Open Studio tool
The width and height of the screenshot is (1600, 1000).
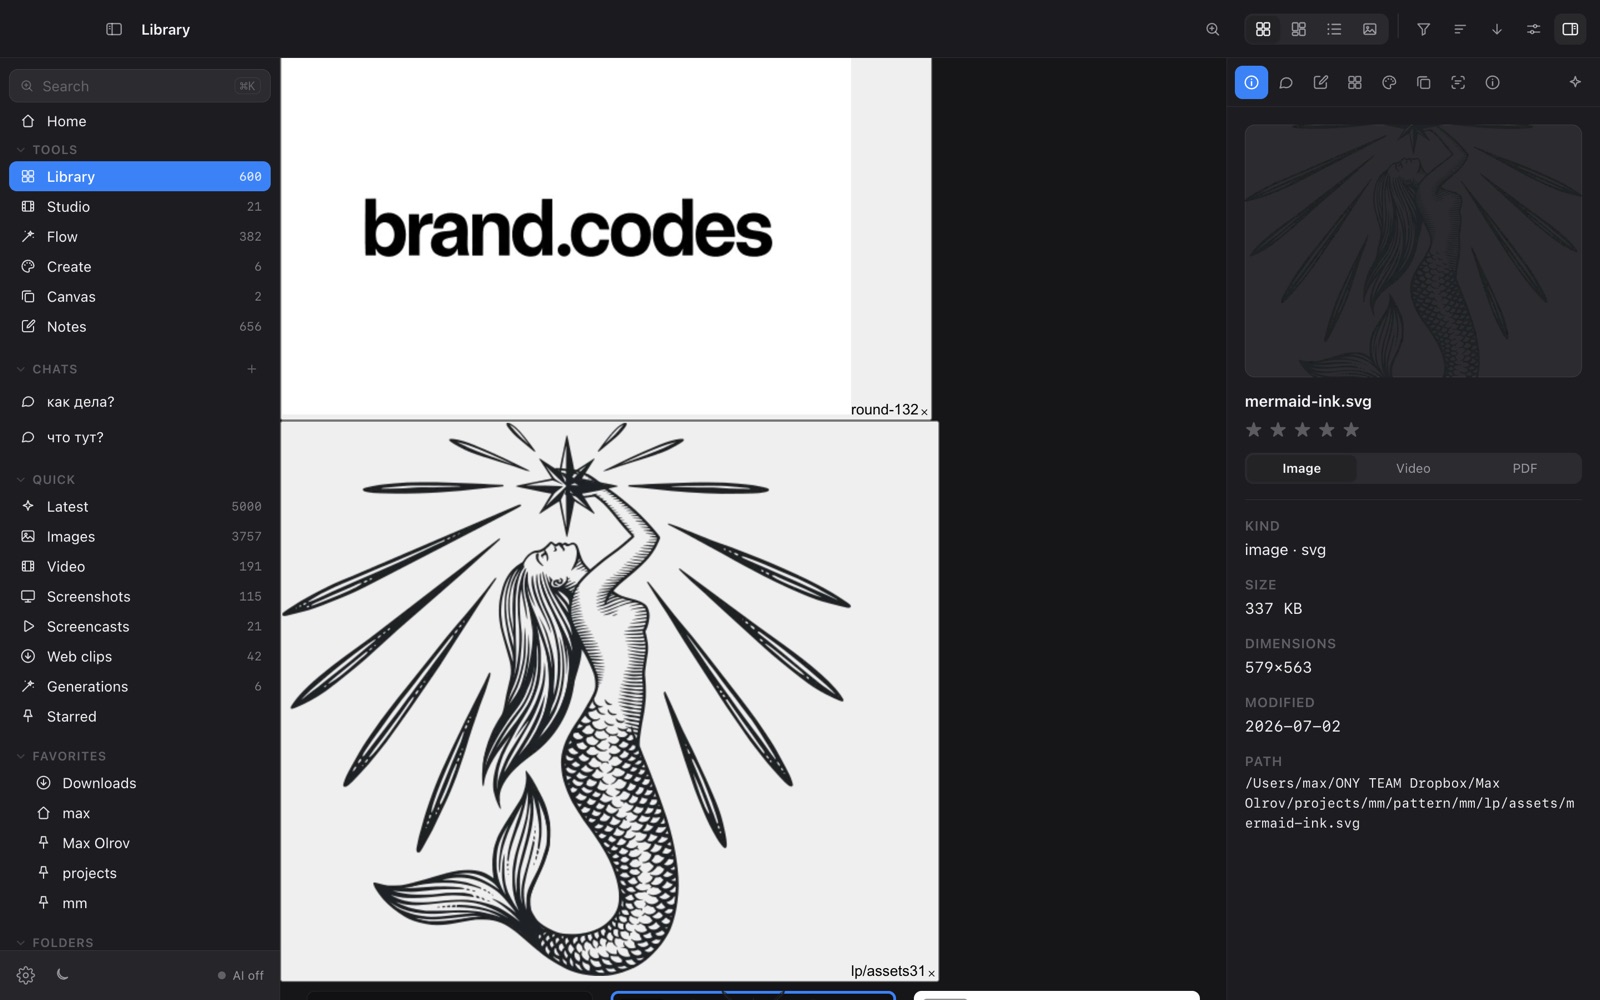(x=140, y=206)
